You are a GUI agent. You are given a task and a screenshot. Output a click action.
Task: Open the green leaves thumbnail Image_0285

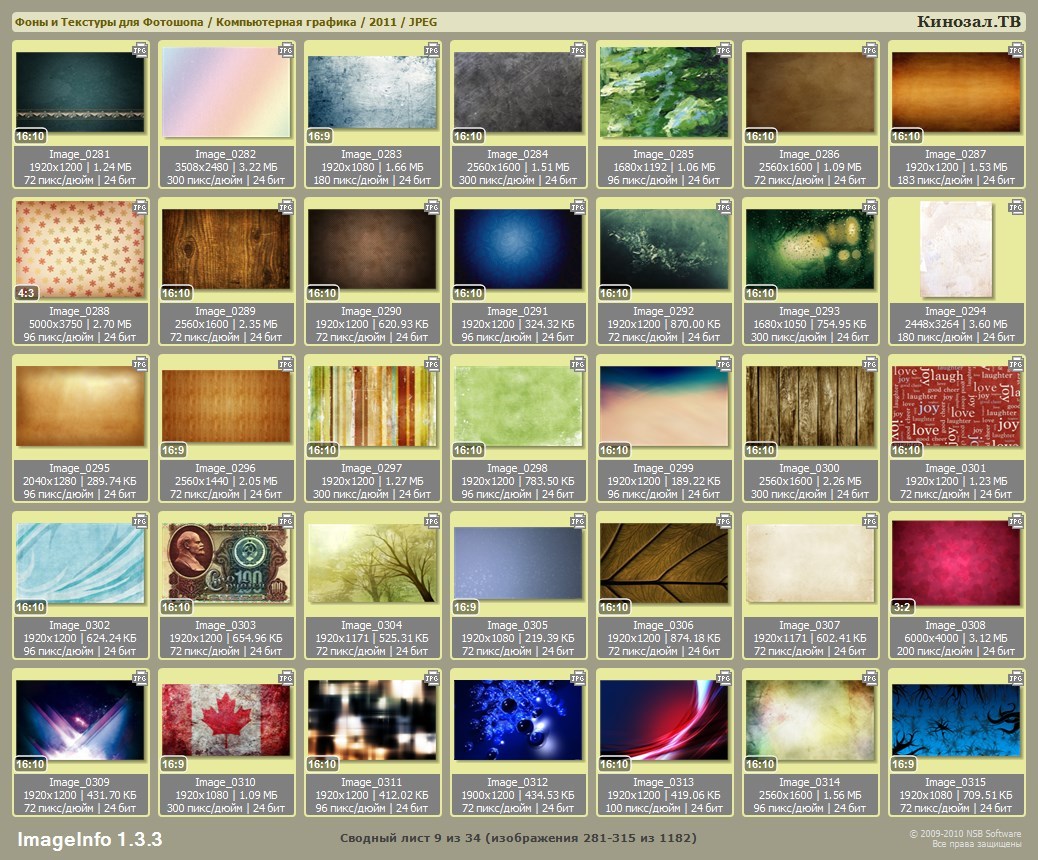664,92
